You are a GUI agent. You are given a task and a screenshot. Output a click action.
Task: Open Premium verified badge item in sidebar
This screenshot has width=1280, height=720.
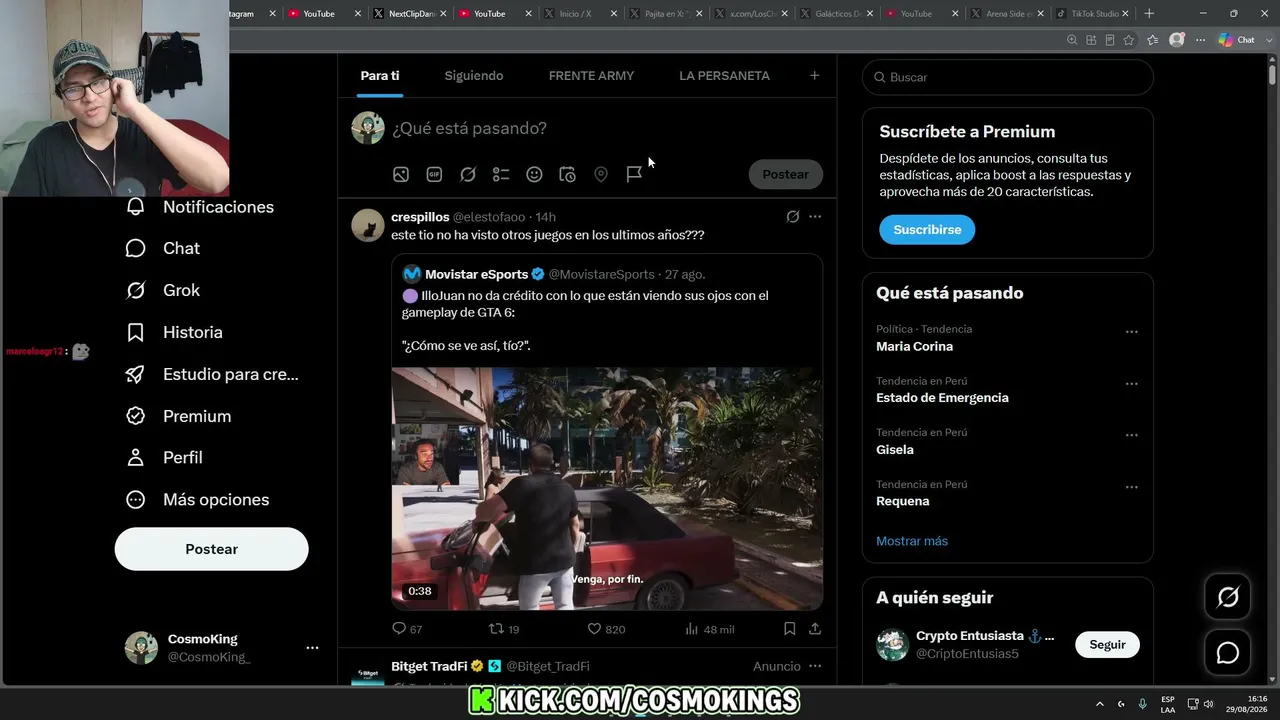pos(178,416)
